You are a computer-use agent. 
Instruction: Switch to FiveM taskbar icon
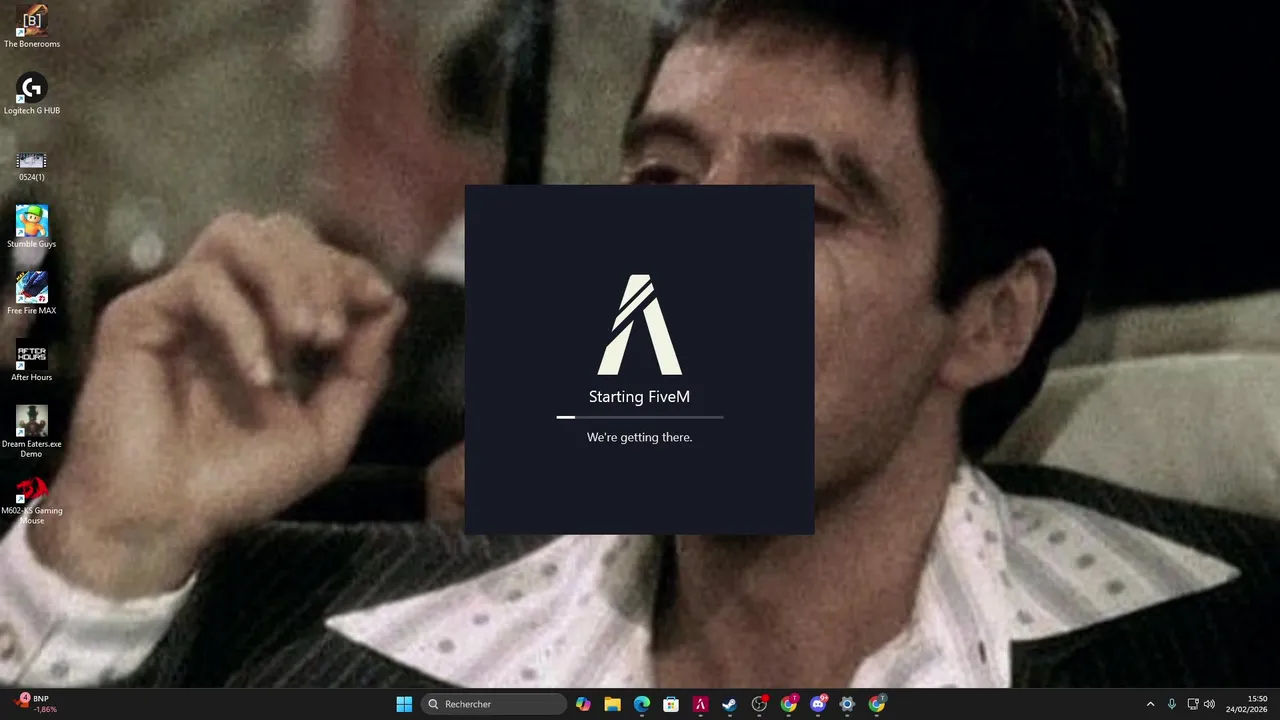click(x=700, y=704)
